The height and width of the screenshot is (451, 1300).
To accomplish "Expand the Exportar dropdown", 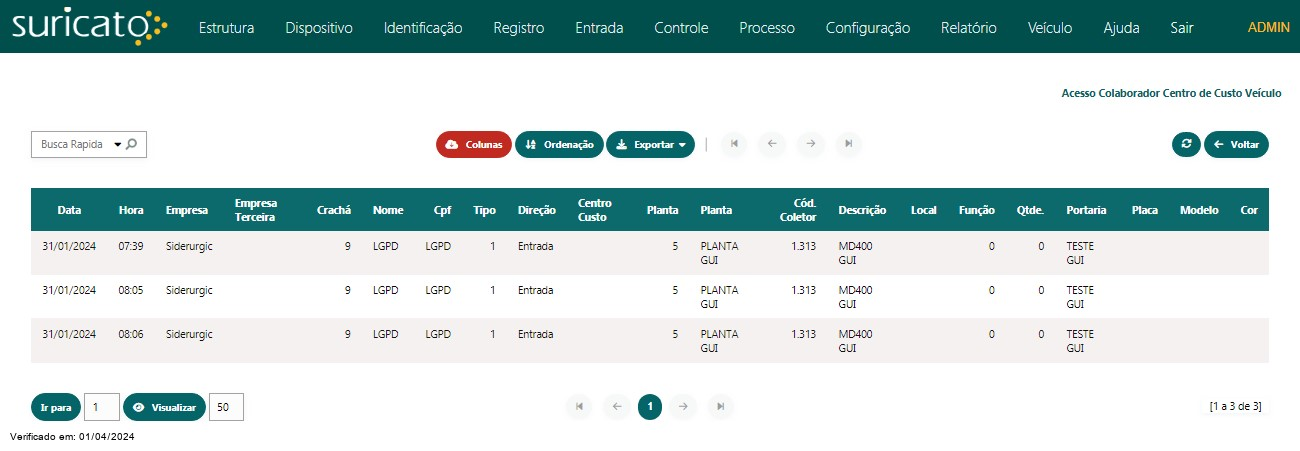I will [x=651, y=144].
